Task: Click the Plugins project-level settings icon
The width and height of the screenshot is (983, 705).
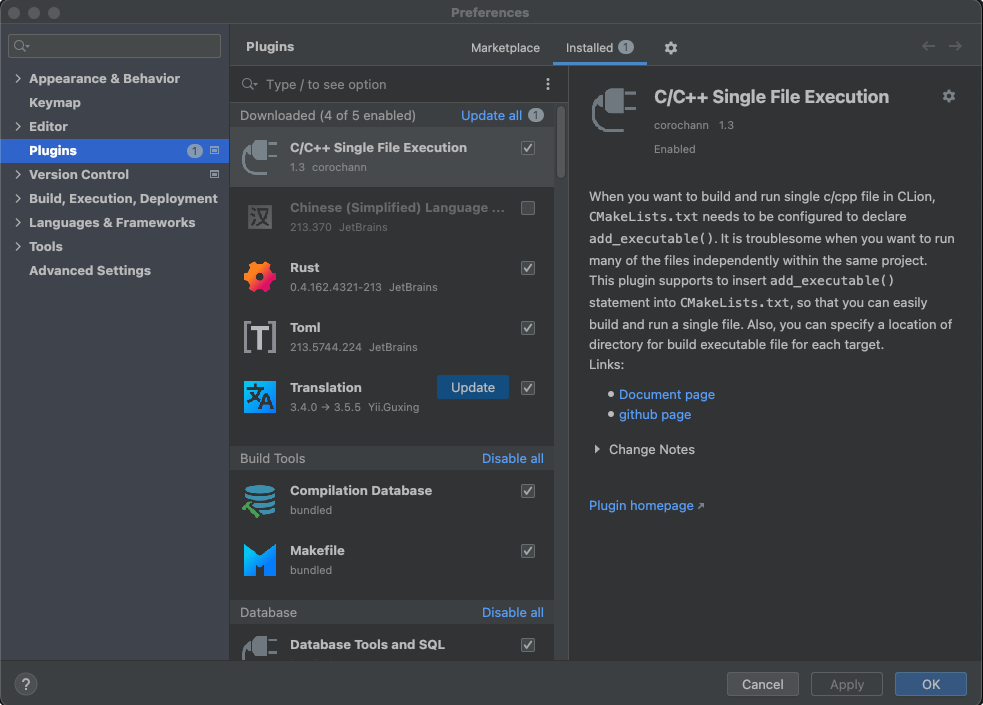Action: click(214, 150)
